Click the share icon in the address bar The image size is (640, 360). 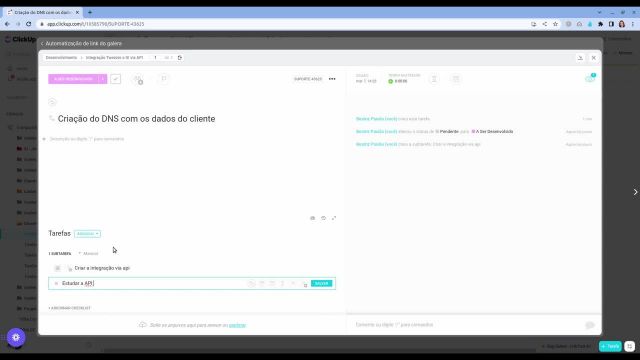point(544,24)
